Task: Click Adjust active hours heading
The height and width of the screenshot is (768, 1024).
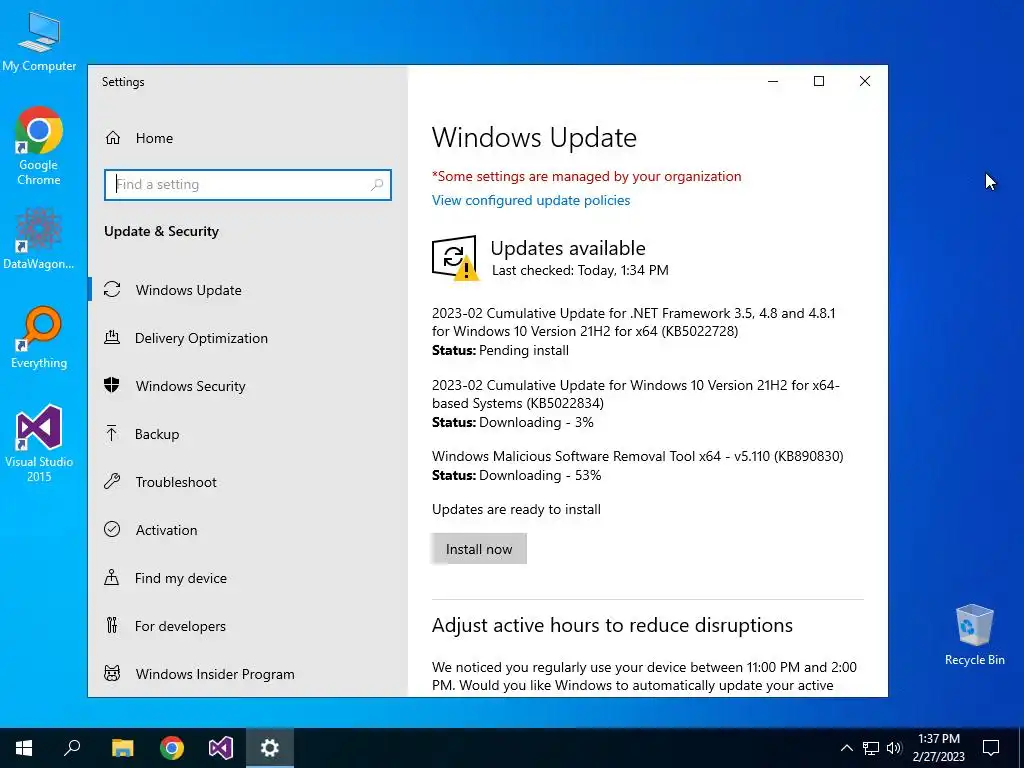Action: (612, 625)
